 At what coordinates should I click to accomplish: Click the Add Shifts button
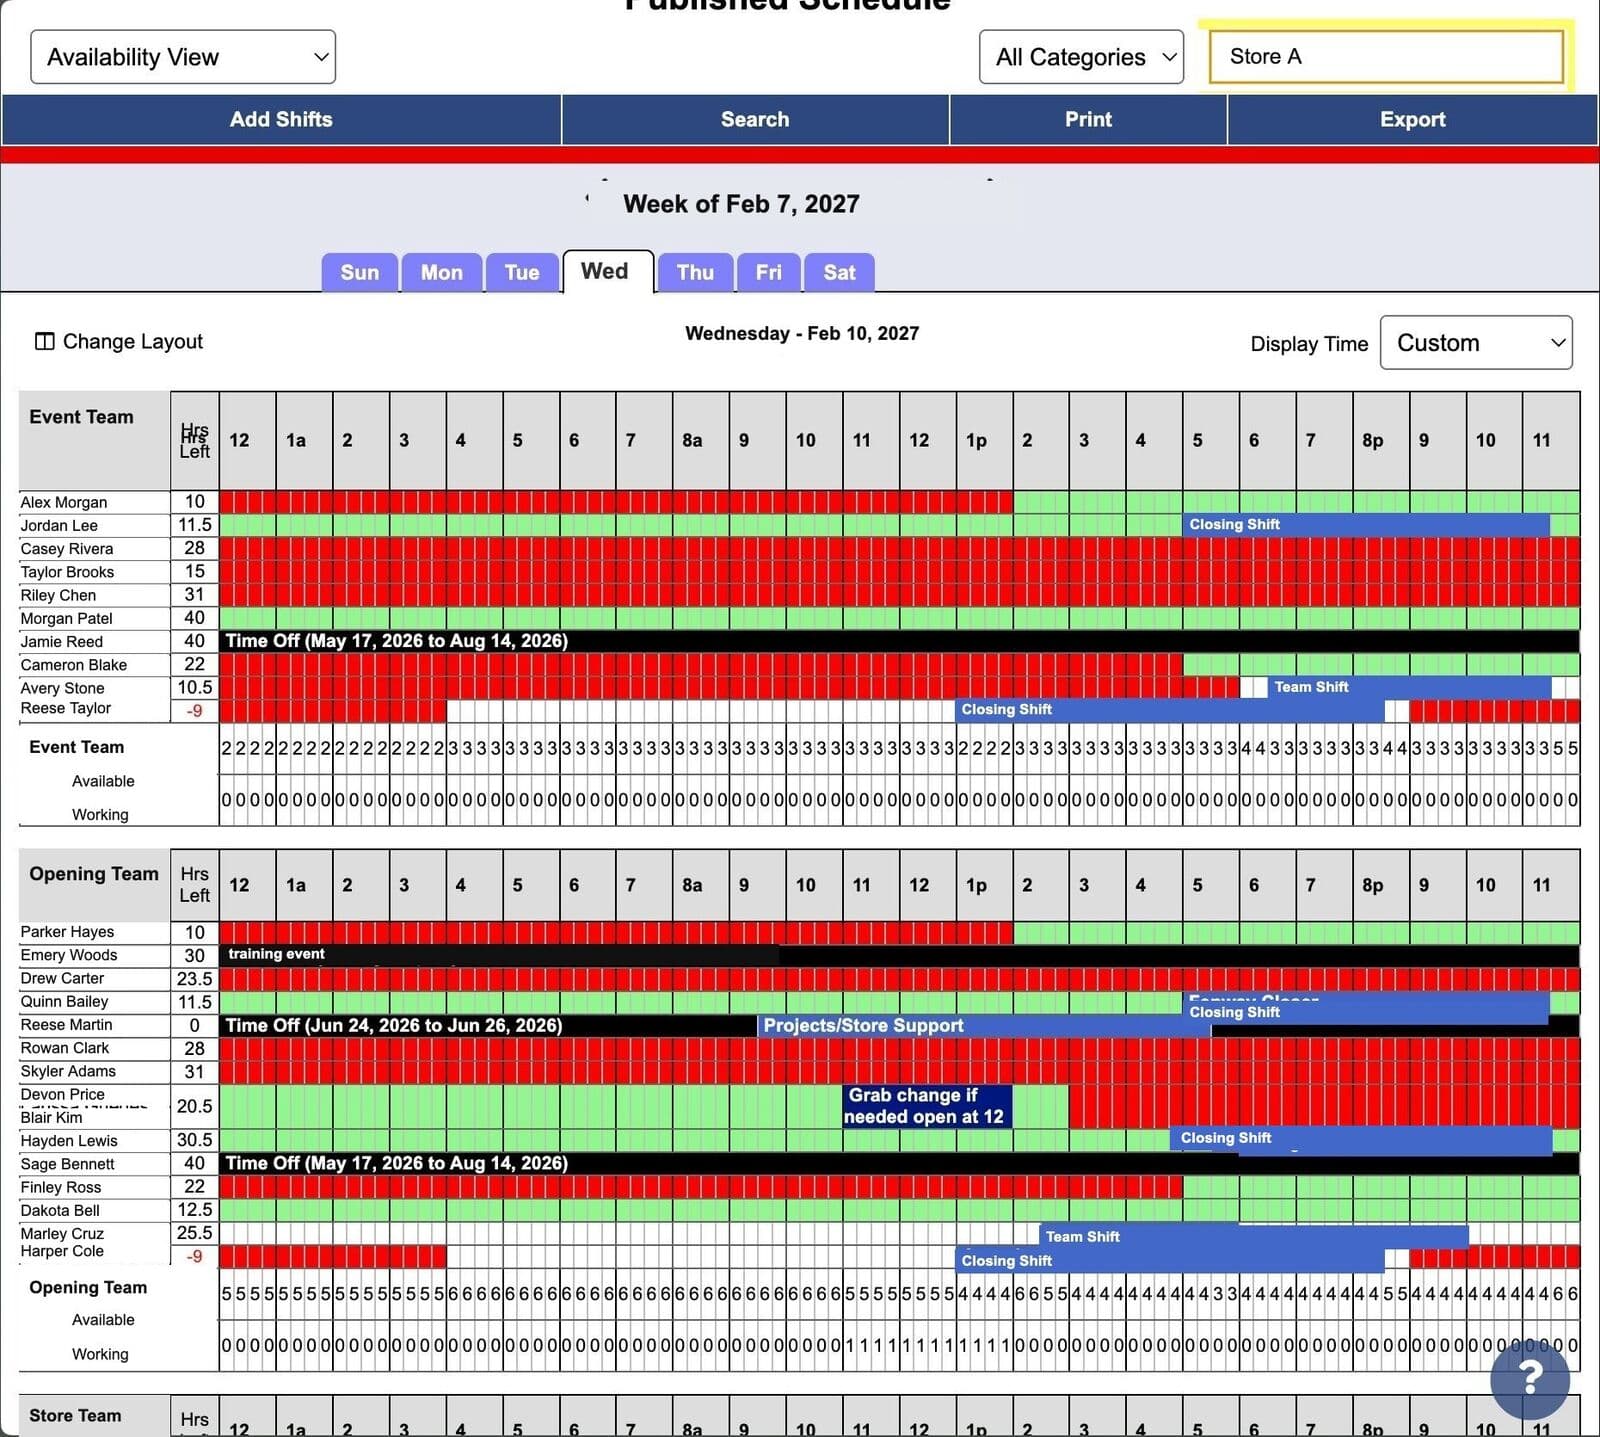click(x=281, y=119)
